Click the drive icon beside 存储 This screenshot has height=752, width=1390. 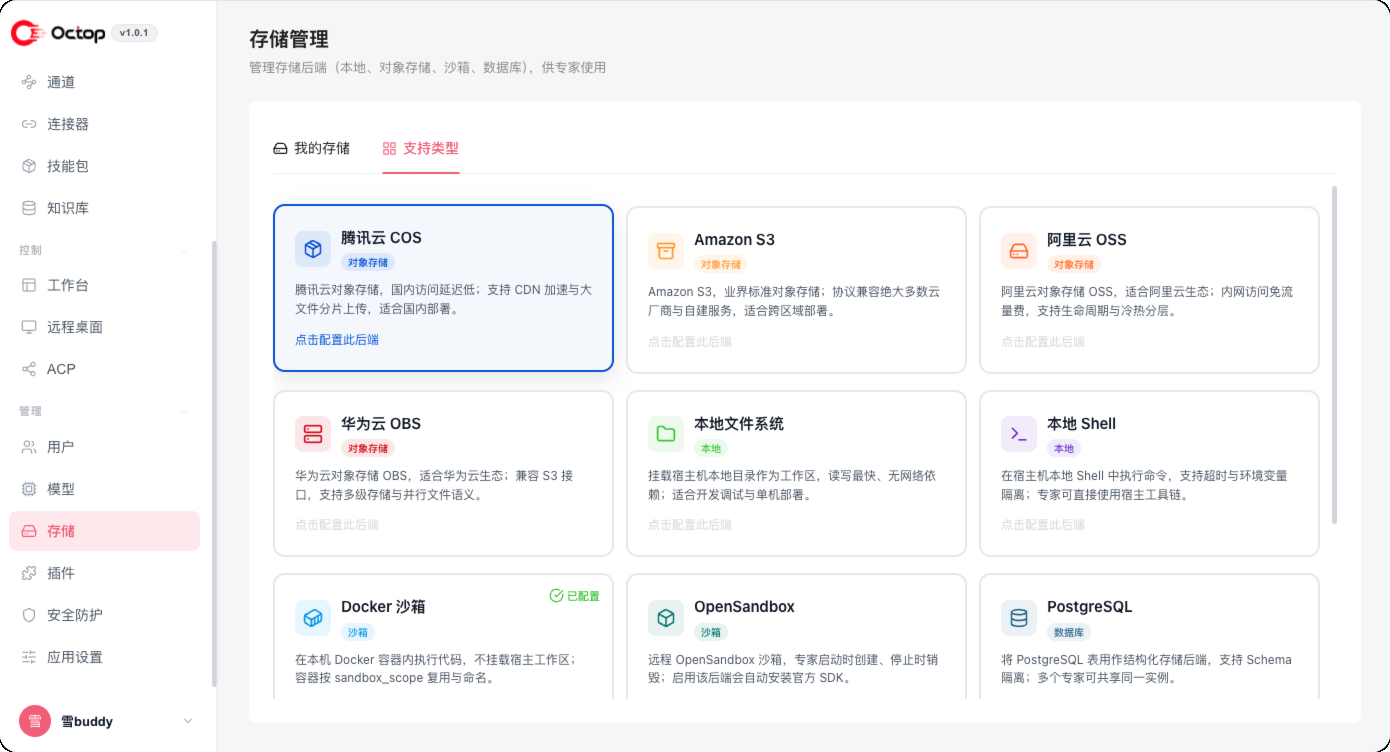coord(29,531)
